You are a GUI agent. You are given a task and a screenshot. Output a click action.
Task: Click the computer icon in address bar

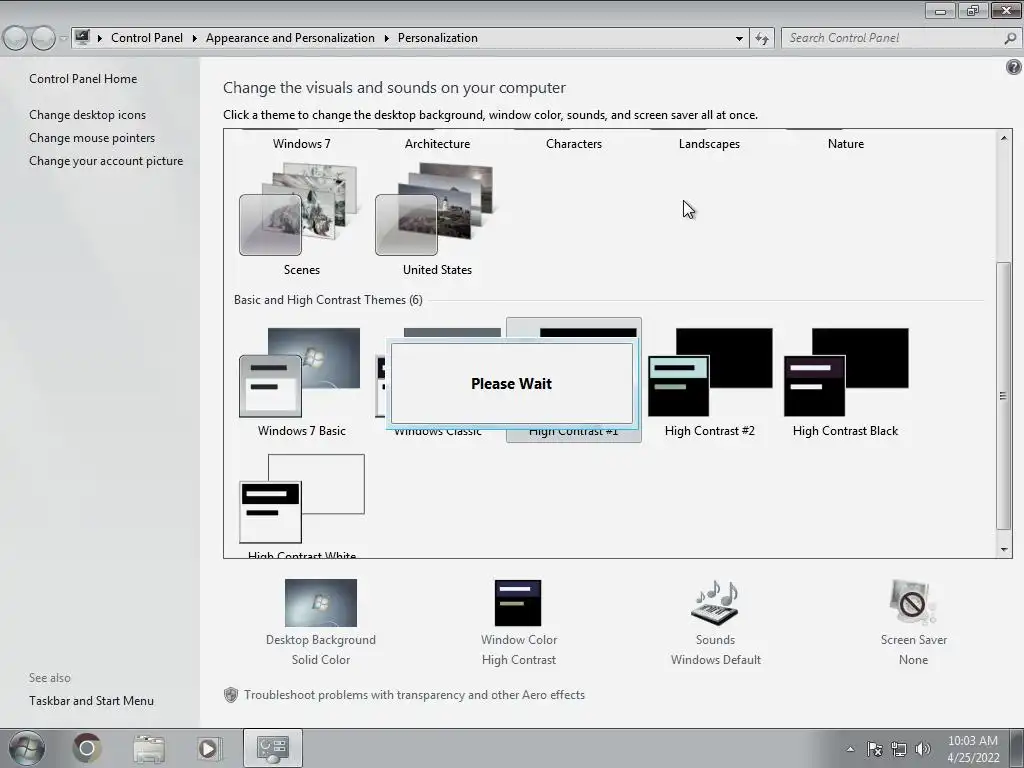click(x=82, y=38)
